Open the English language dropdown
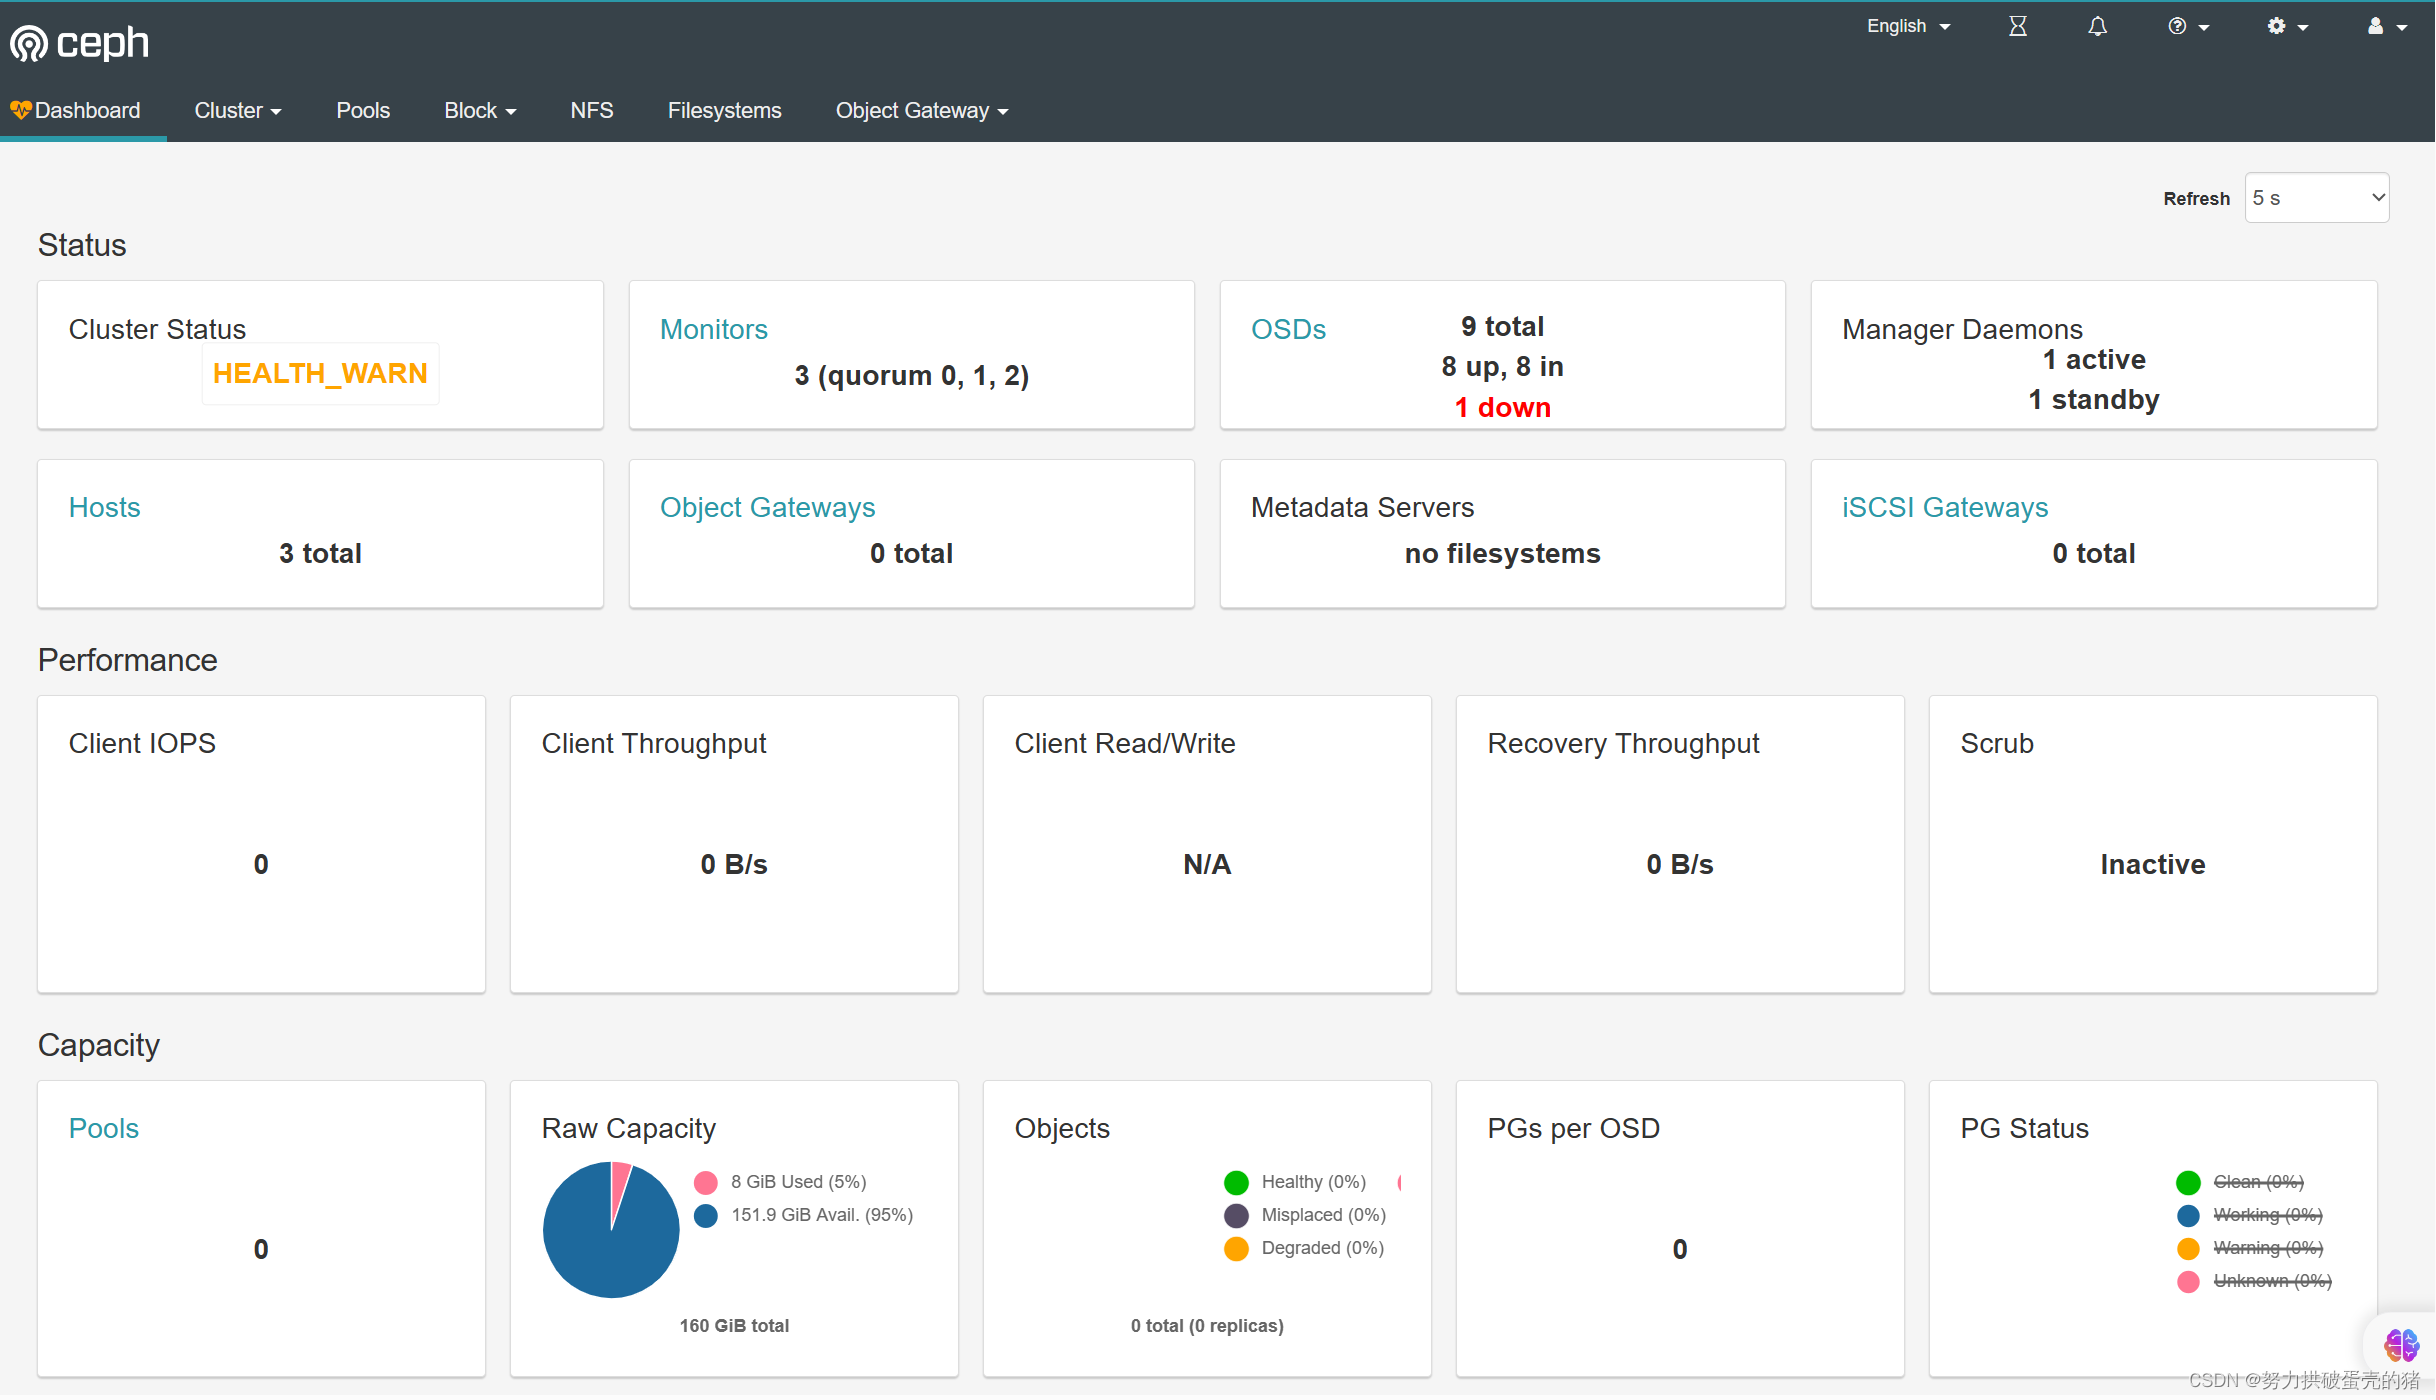 click(1907, 27)
